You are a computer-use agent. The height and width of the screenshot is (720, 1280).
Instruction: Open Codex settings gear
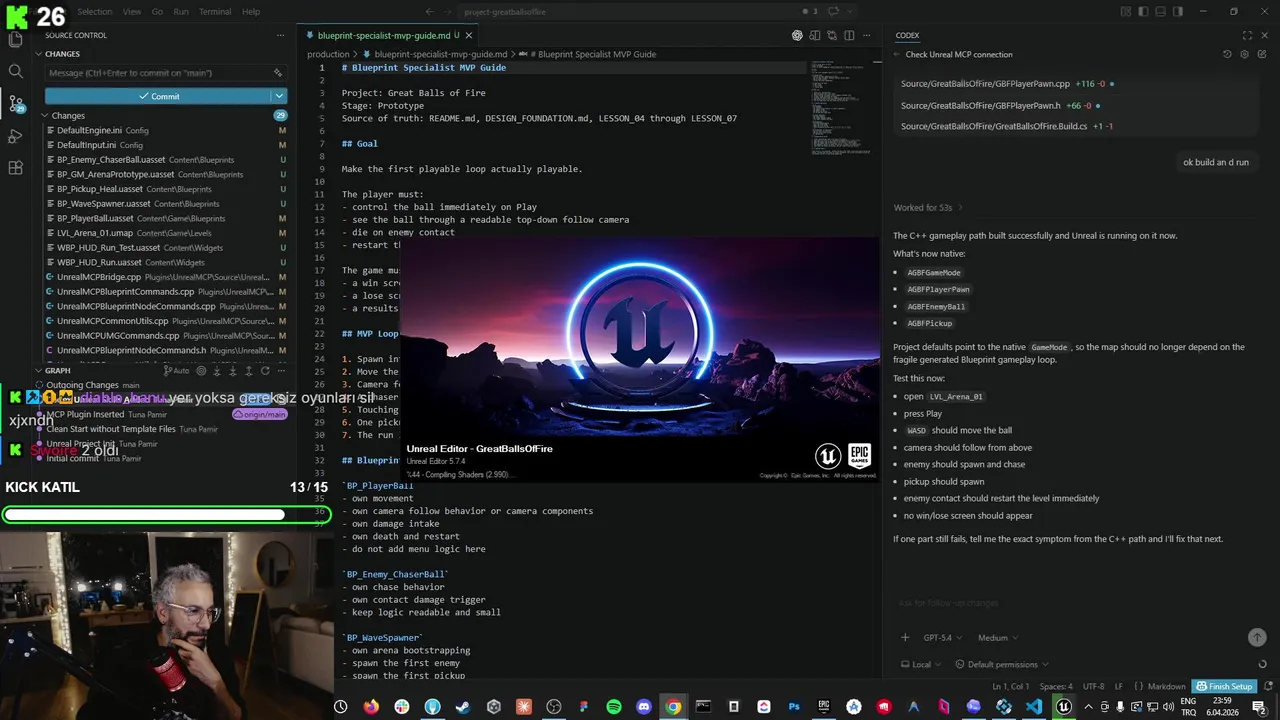[x=1244, y=54]
